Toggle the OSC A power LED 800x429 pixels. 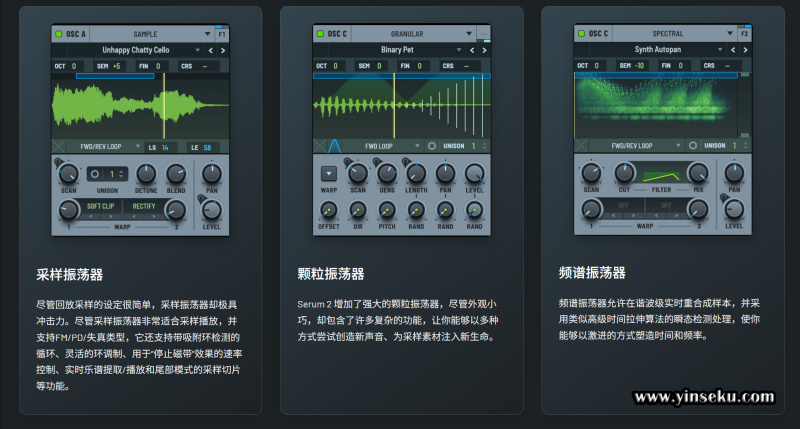point(58,34)
